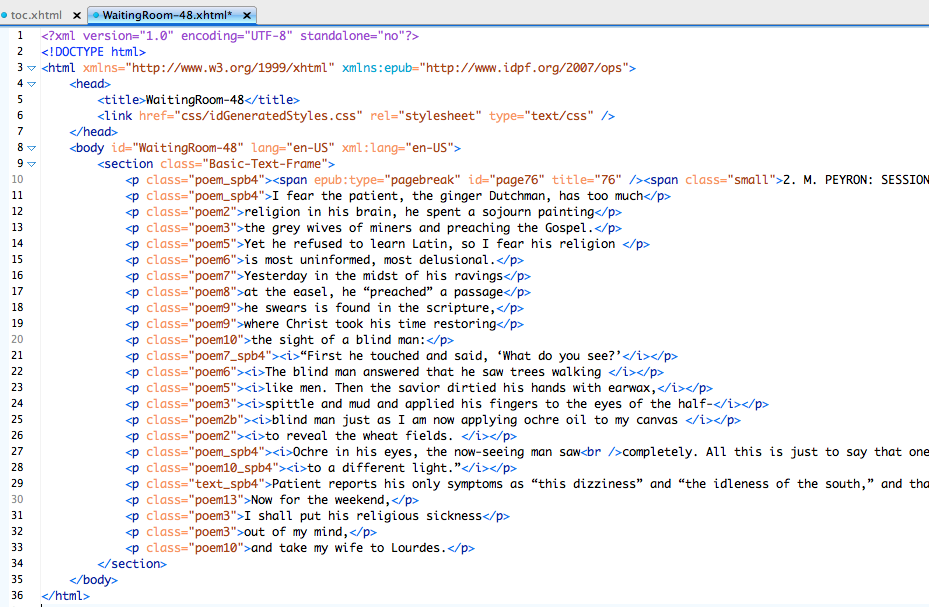
Task: Collapse the head element fold triangle
Action: pyautogui.click(x=32, y=84)
